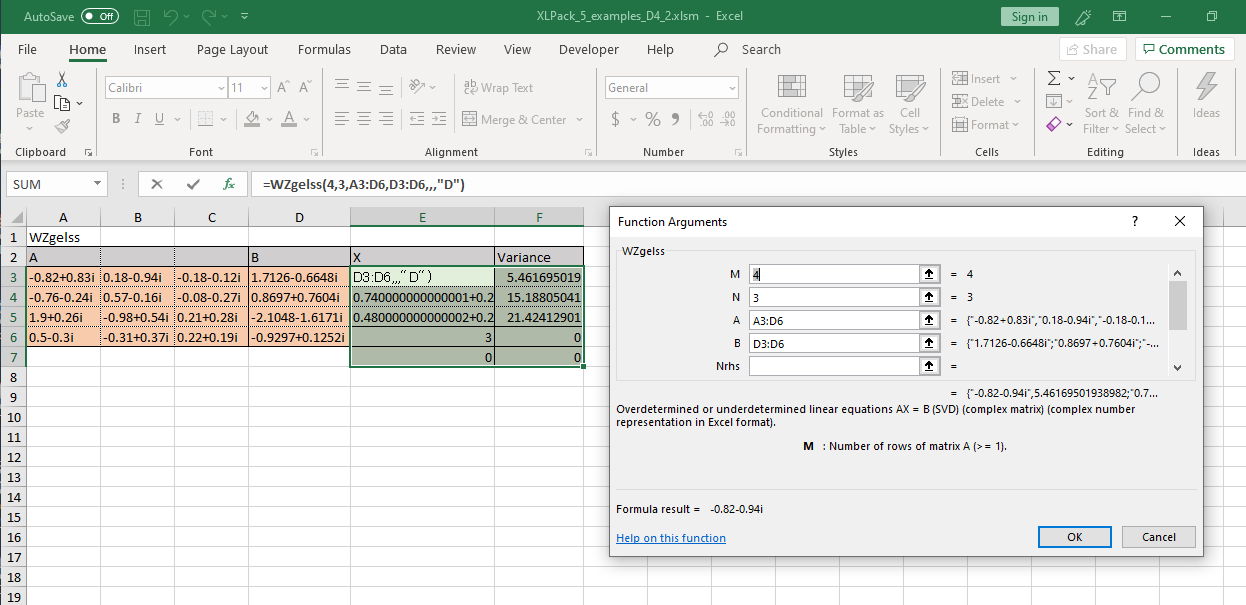This screenshot has width=1246, height=605.
Task: Open the SUM name box dropdown
Action: click(98, 184)
